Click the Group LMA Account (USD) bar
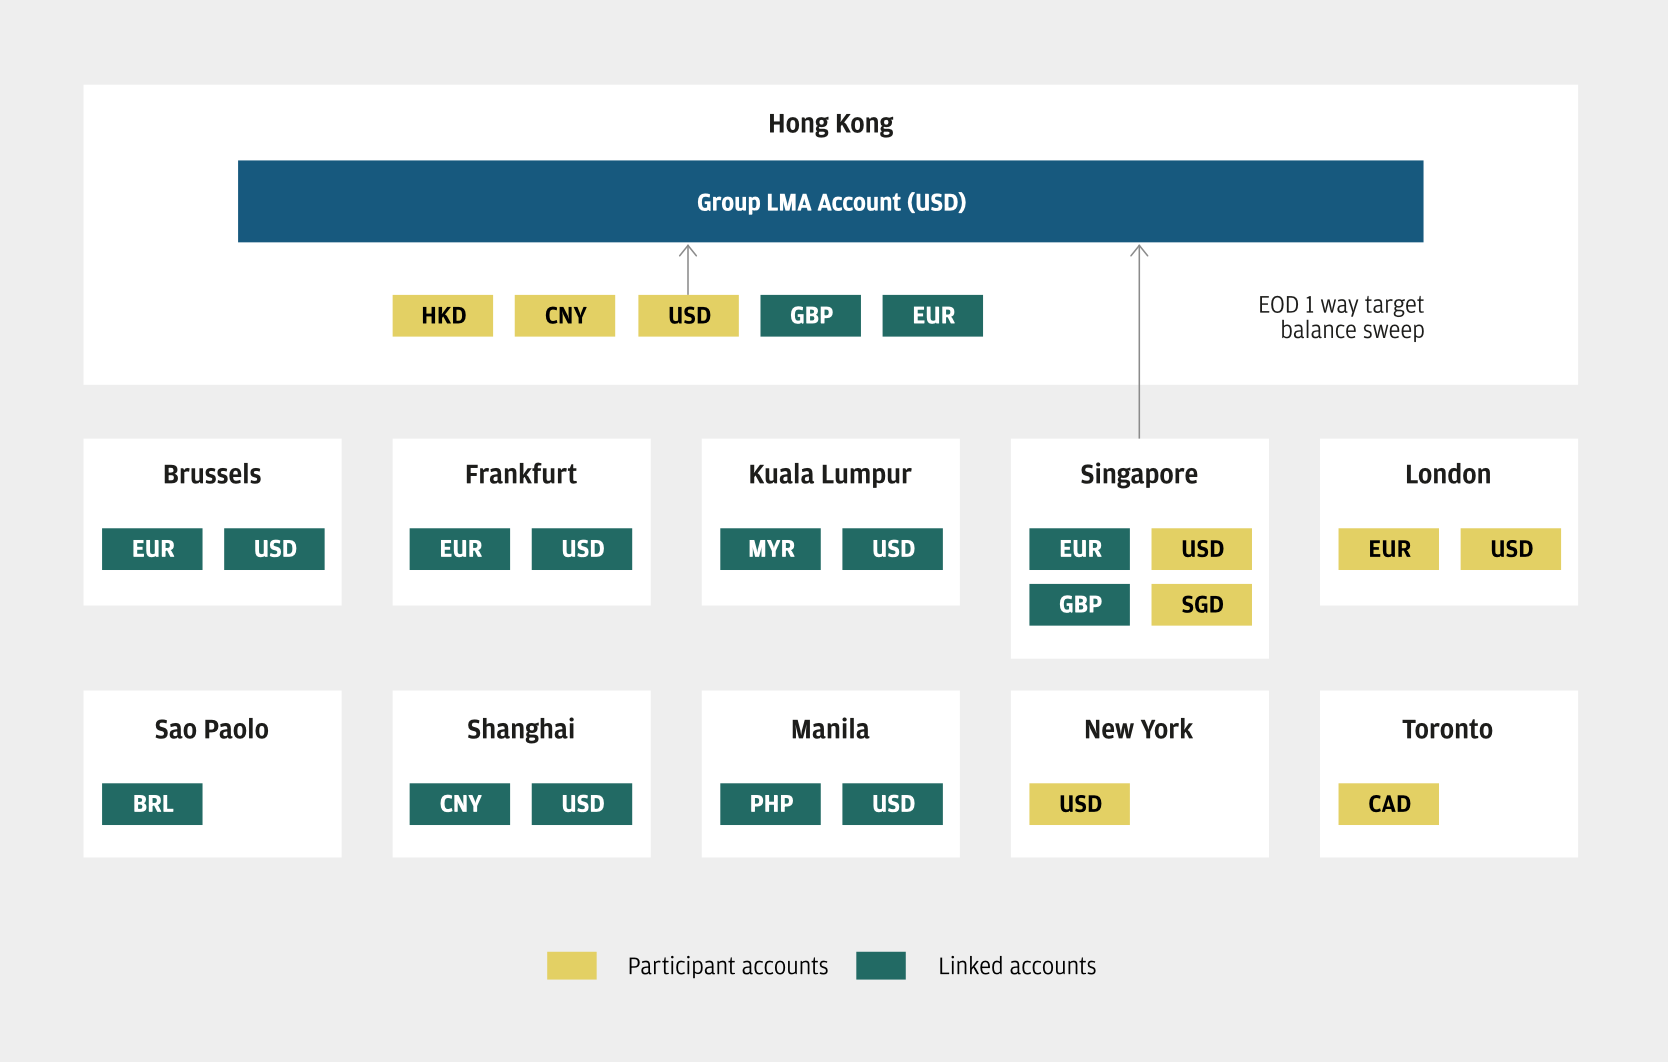1668x1062 pixels. pos(830,201)
